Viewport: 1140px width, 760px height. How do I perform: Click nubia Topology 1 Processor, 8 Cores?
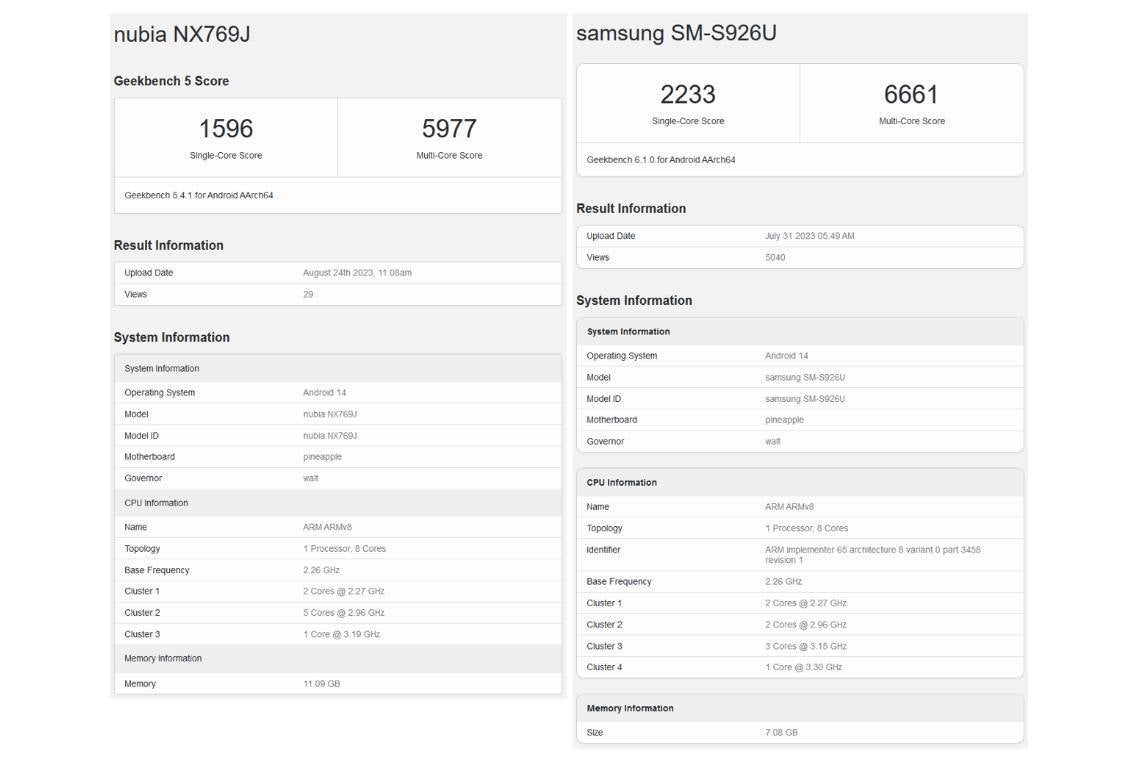[x=345, y=548]
